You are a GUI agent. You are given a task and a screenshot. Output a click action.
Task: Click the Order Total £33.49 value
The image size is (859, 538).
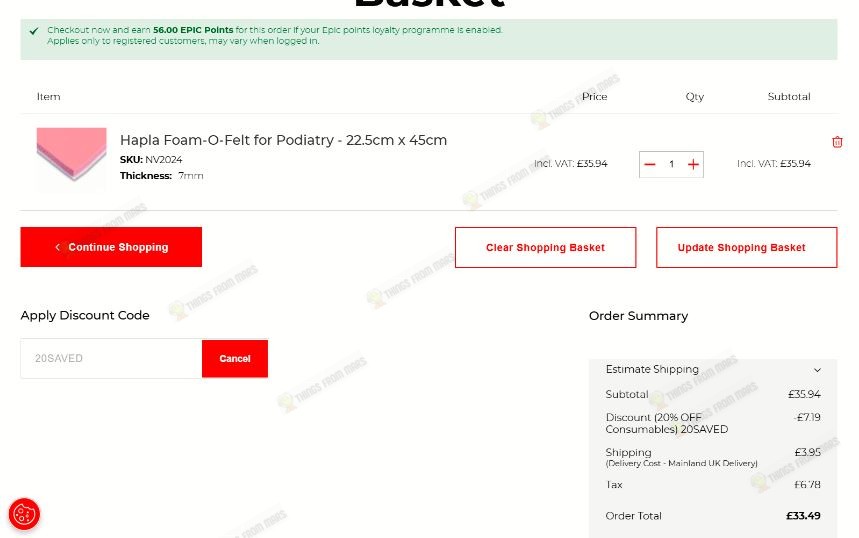pyautogui.click(x=803, y=516)
